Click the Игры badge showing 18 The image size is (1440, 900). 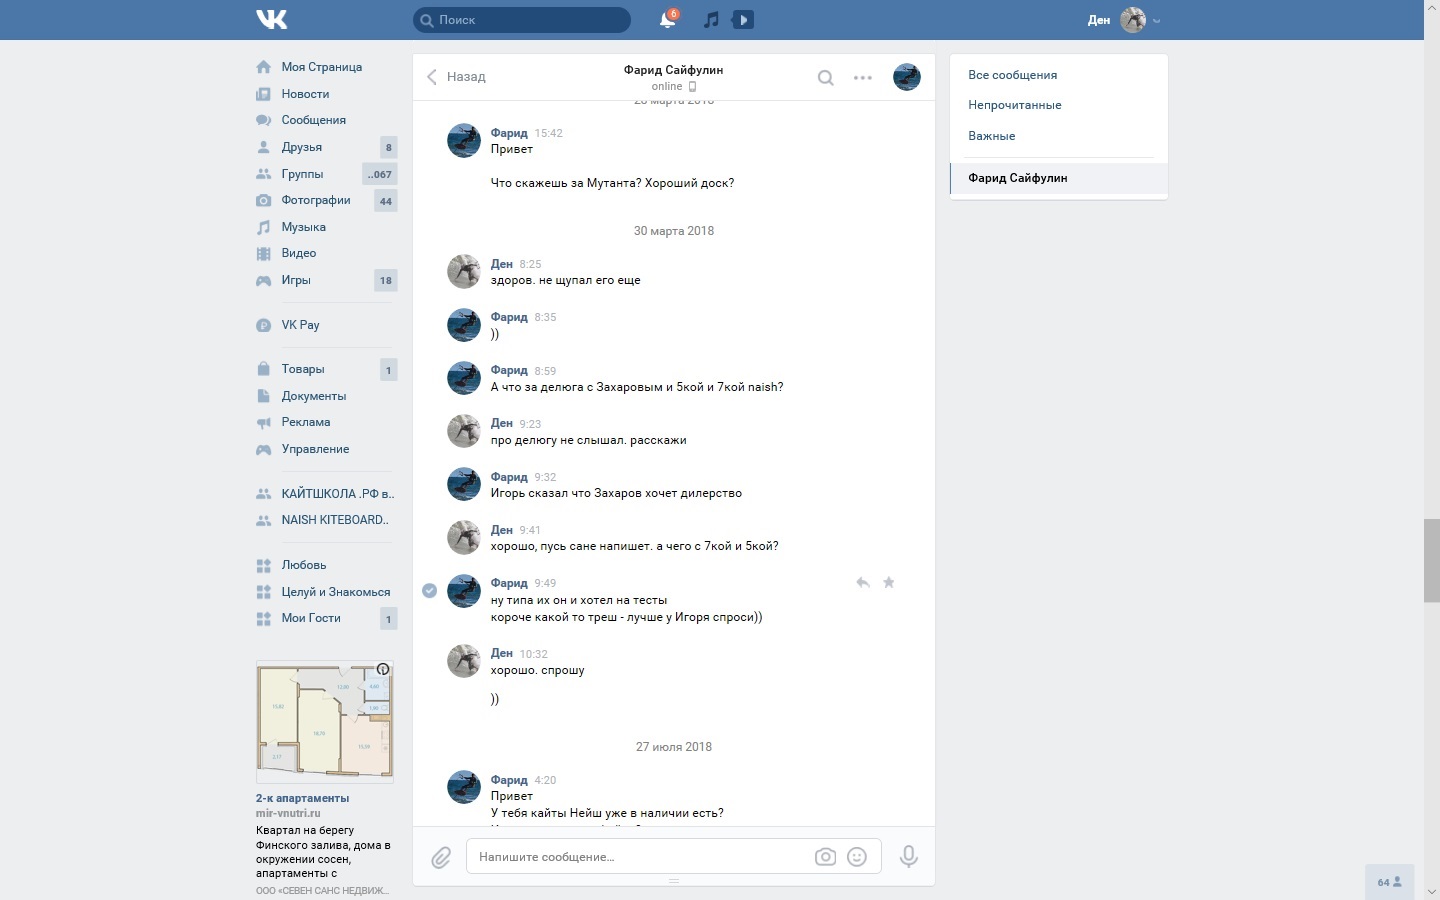coord(386,280)
